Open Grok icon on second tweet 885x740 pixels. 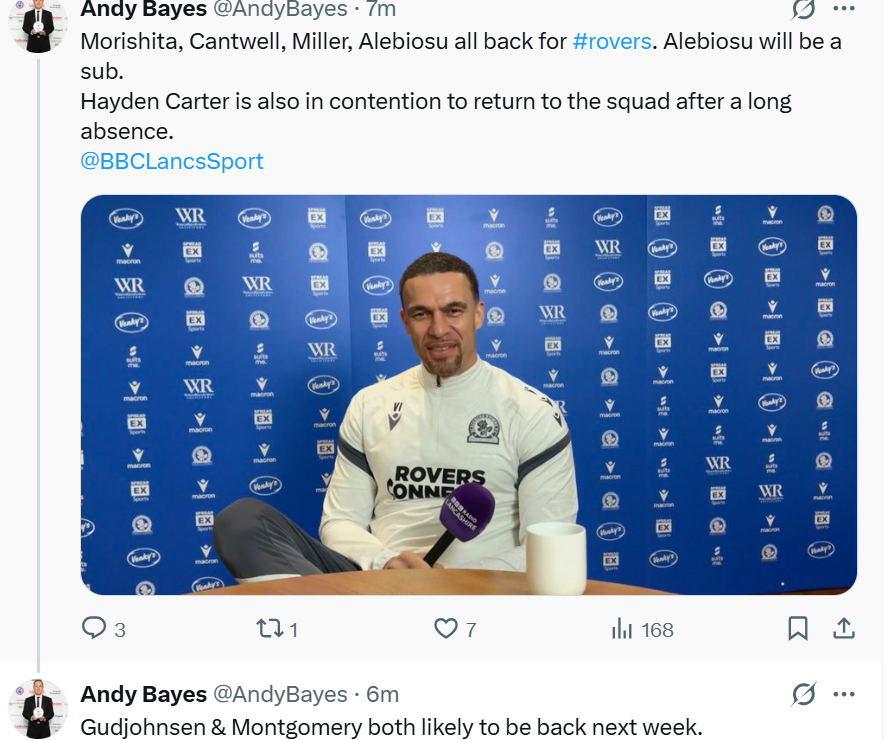803,694
